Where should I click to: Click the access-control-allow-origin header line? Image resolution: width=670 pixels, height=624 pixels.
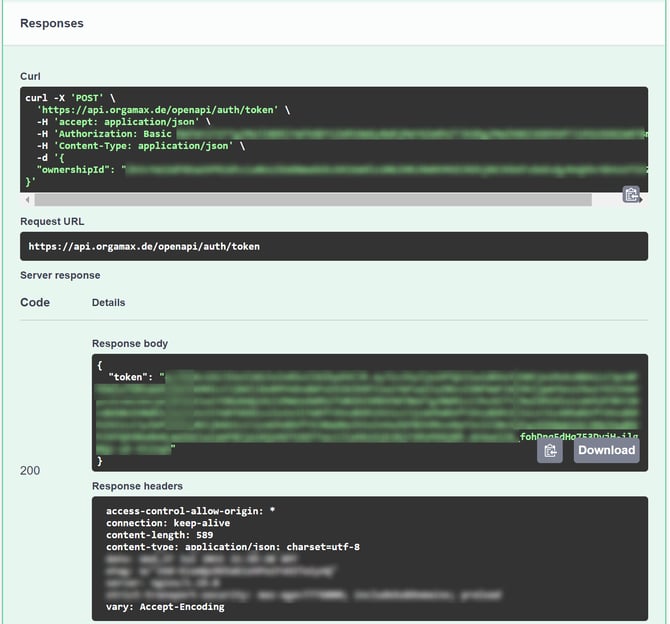[190, 511]
